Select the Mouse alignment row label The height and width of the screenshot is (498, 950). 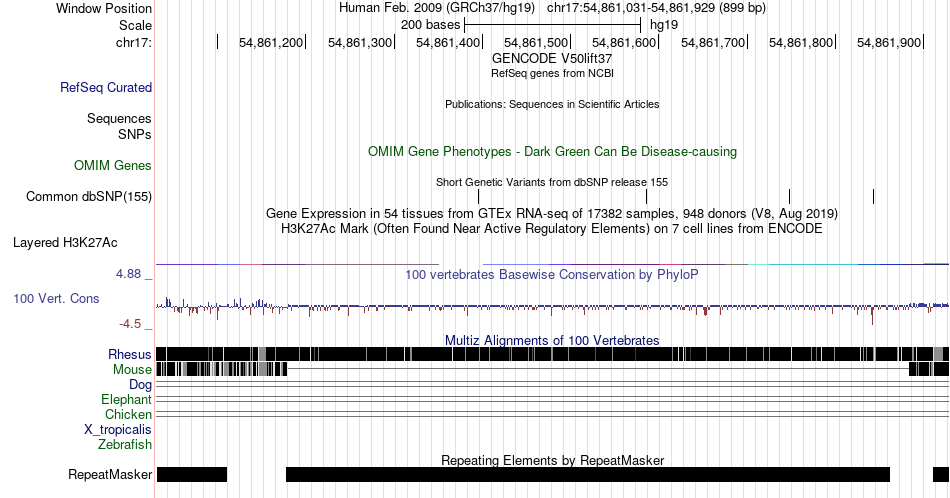tap(132, 370)
